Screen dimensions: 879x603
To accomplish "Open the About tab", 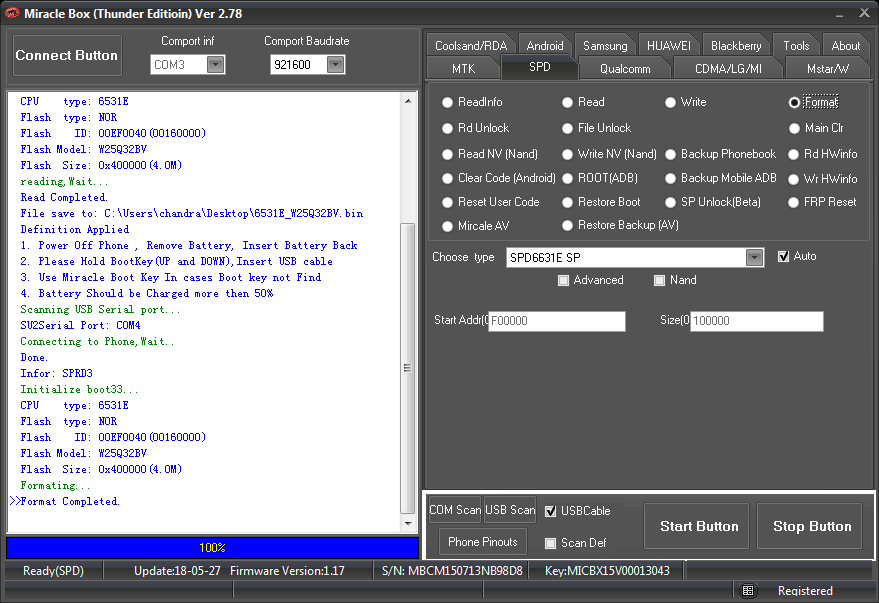I will point(846,45).
